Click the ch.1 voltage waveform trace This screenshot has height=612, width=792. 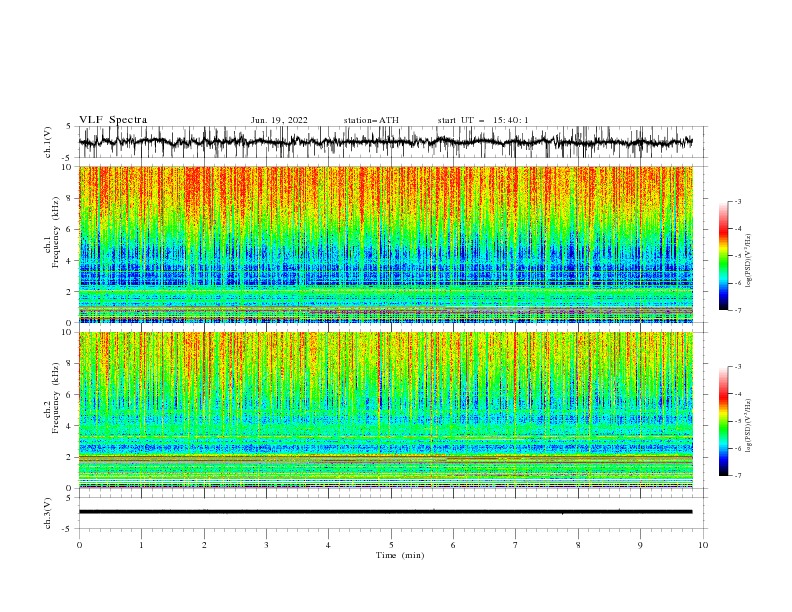(x=385, y=142)
